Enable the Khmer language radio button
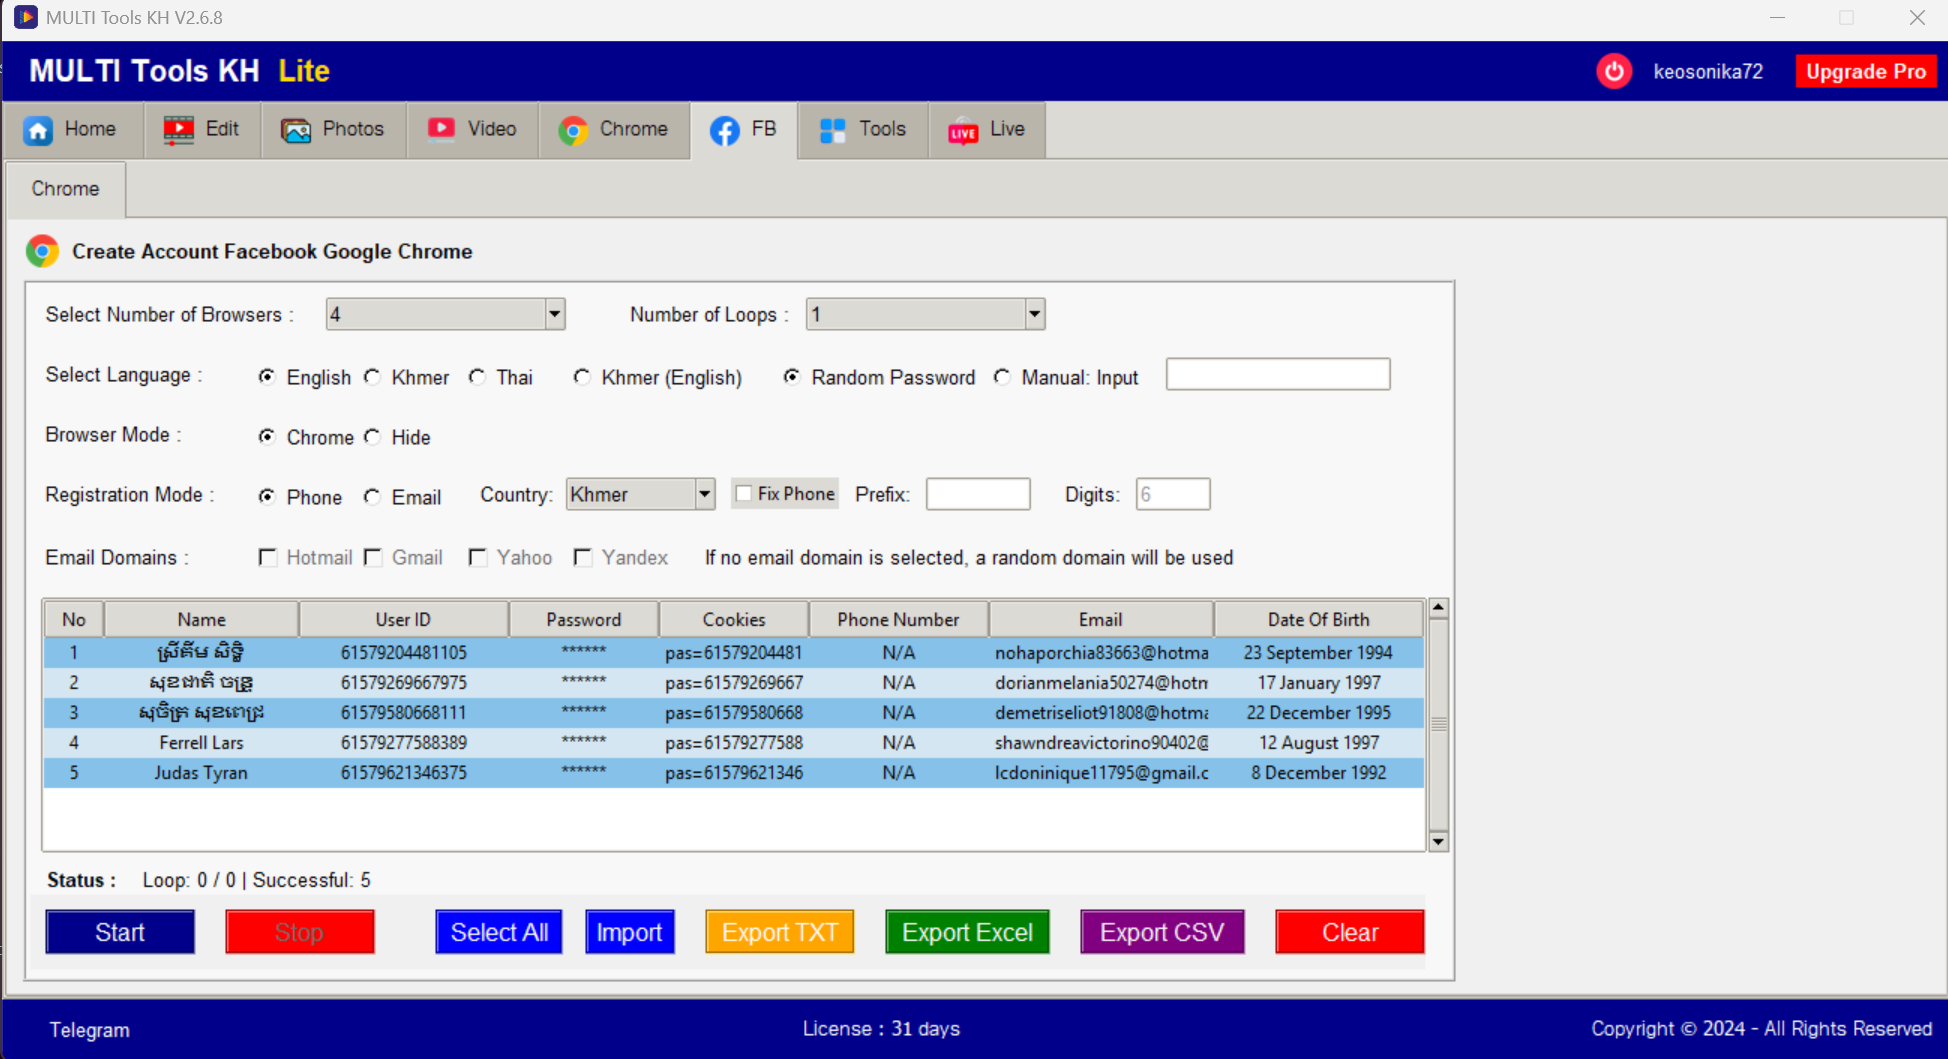 (372, 377)
